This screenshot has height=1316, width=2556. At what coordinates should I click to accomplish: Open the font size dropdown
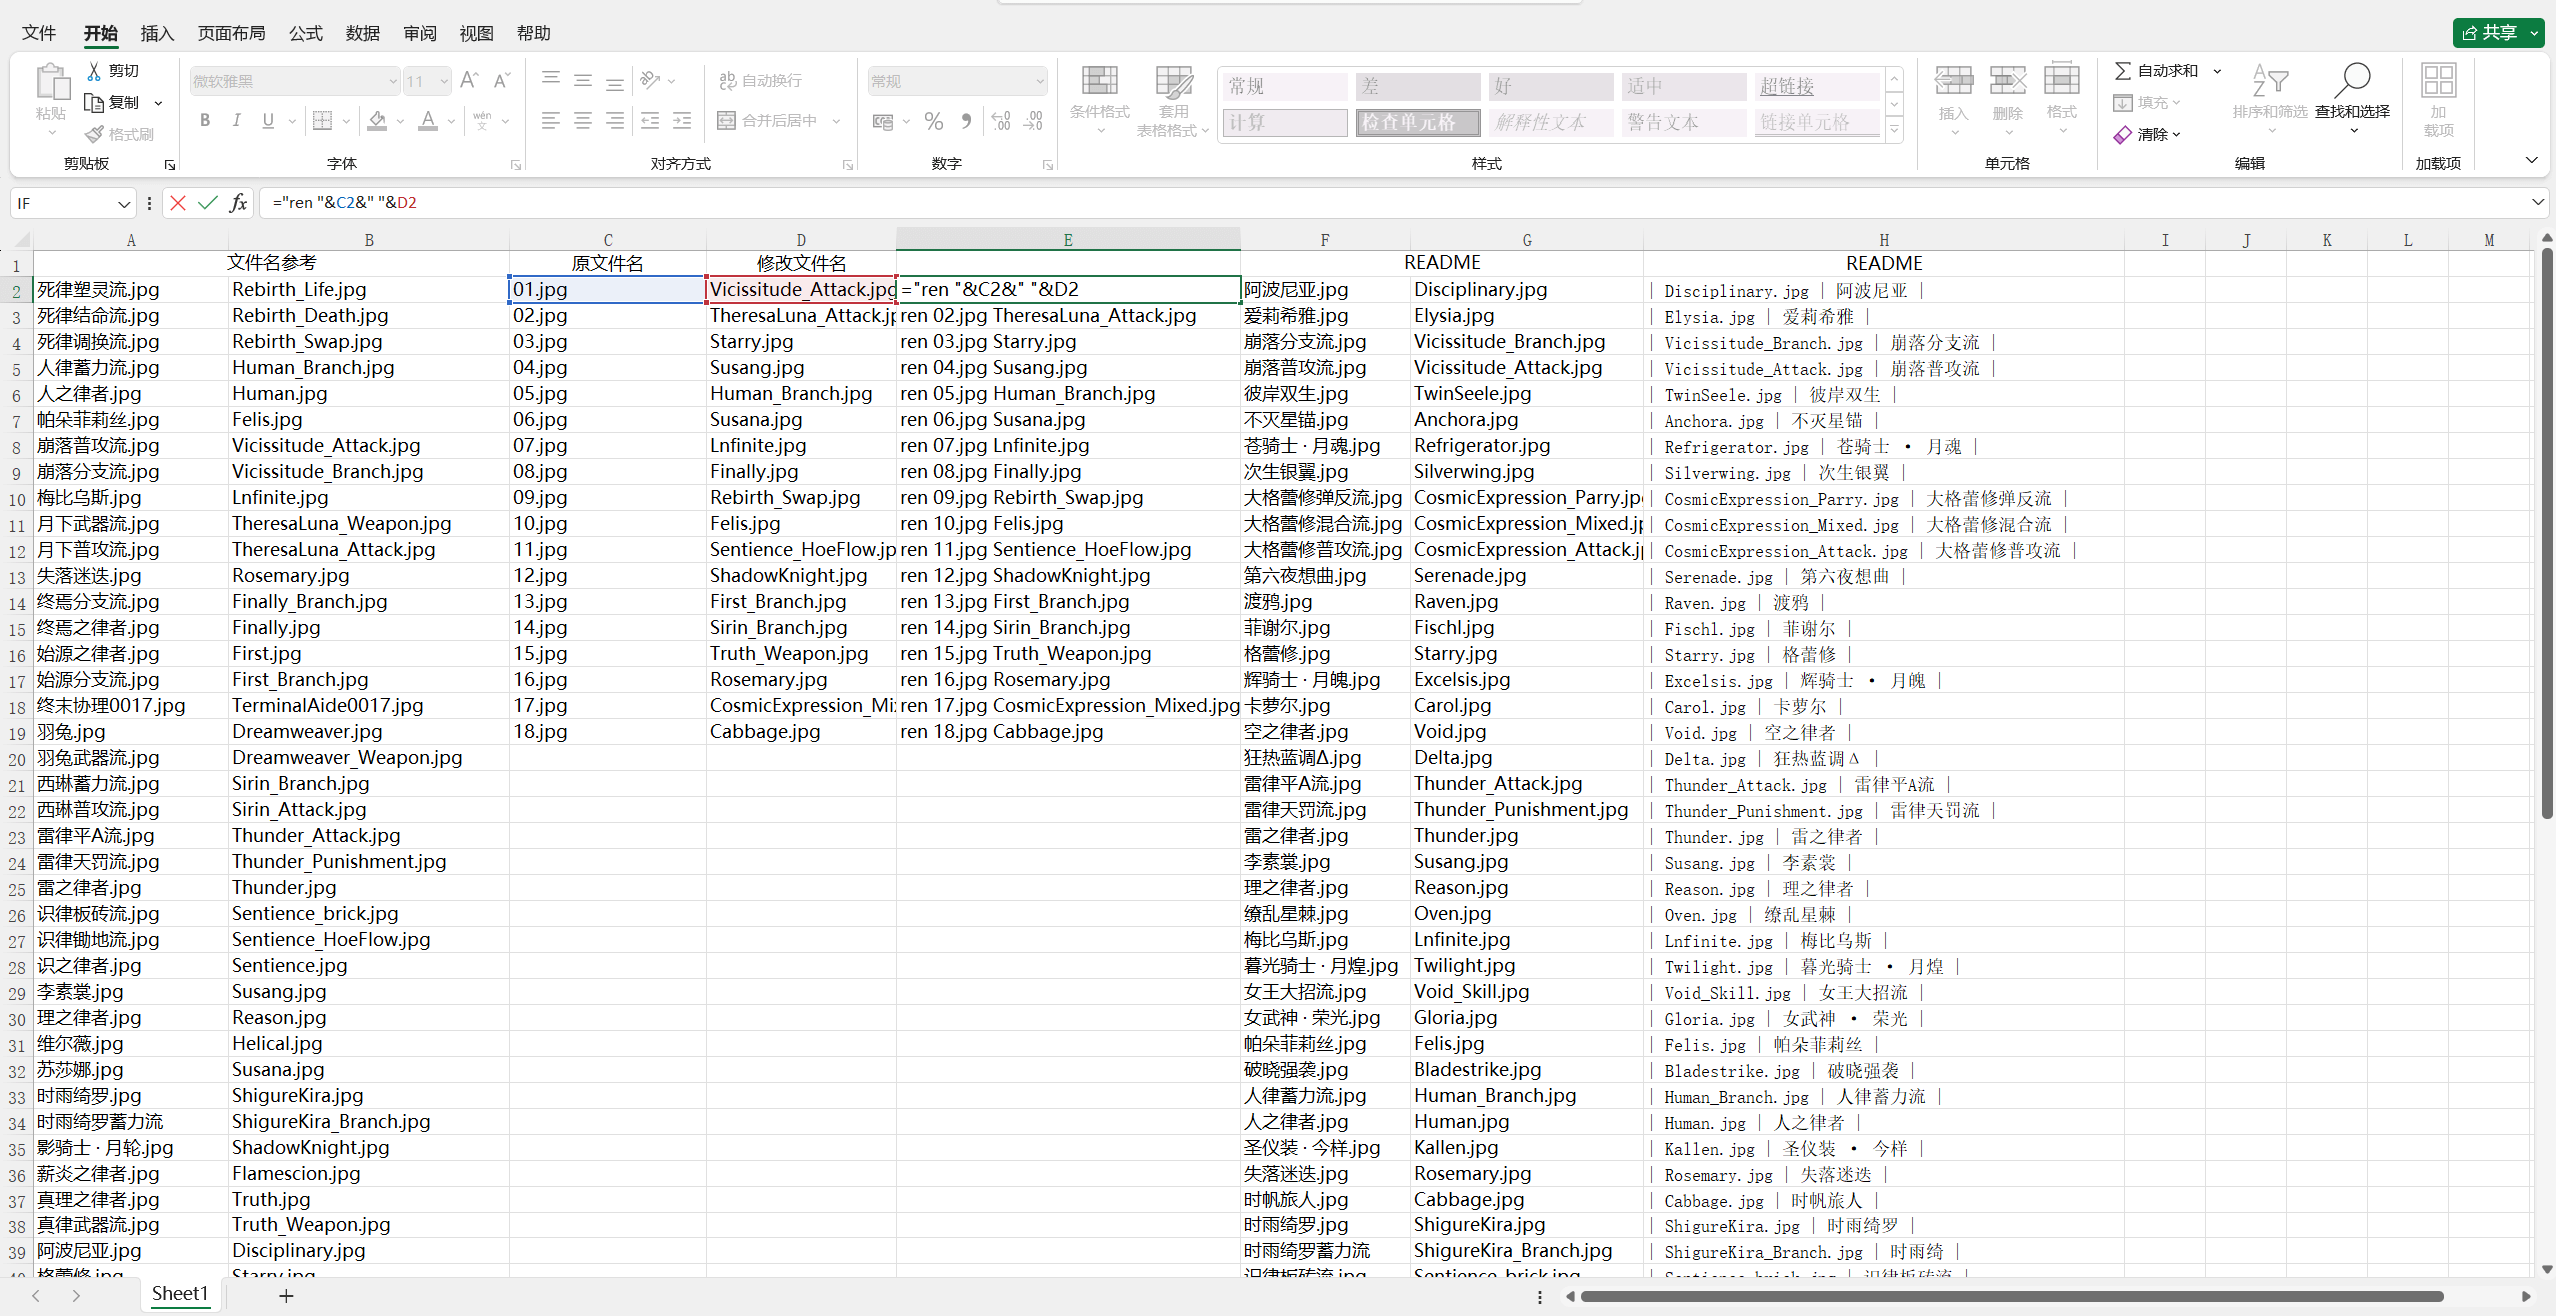point(443,81)
